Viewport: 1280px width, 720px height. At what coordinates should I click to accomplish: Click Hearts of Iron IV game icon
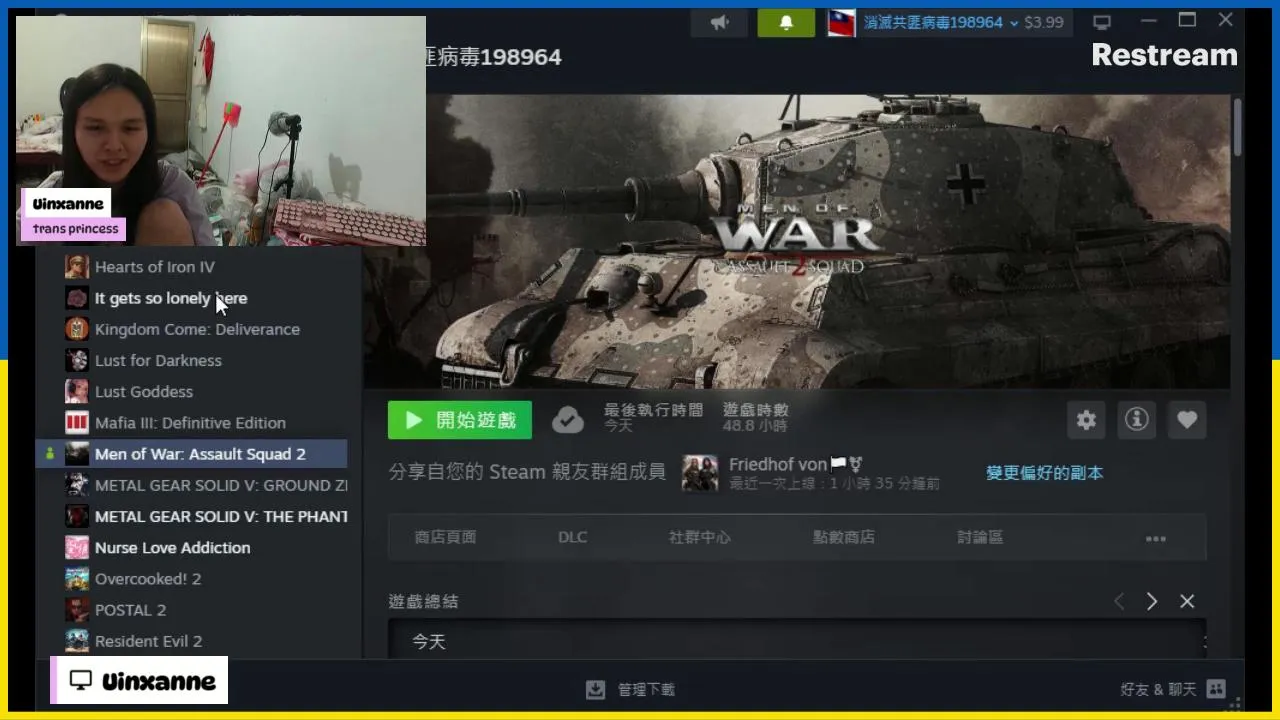point(77,267)
